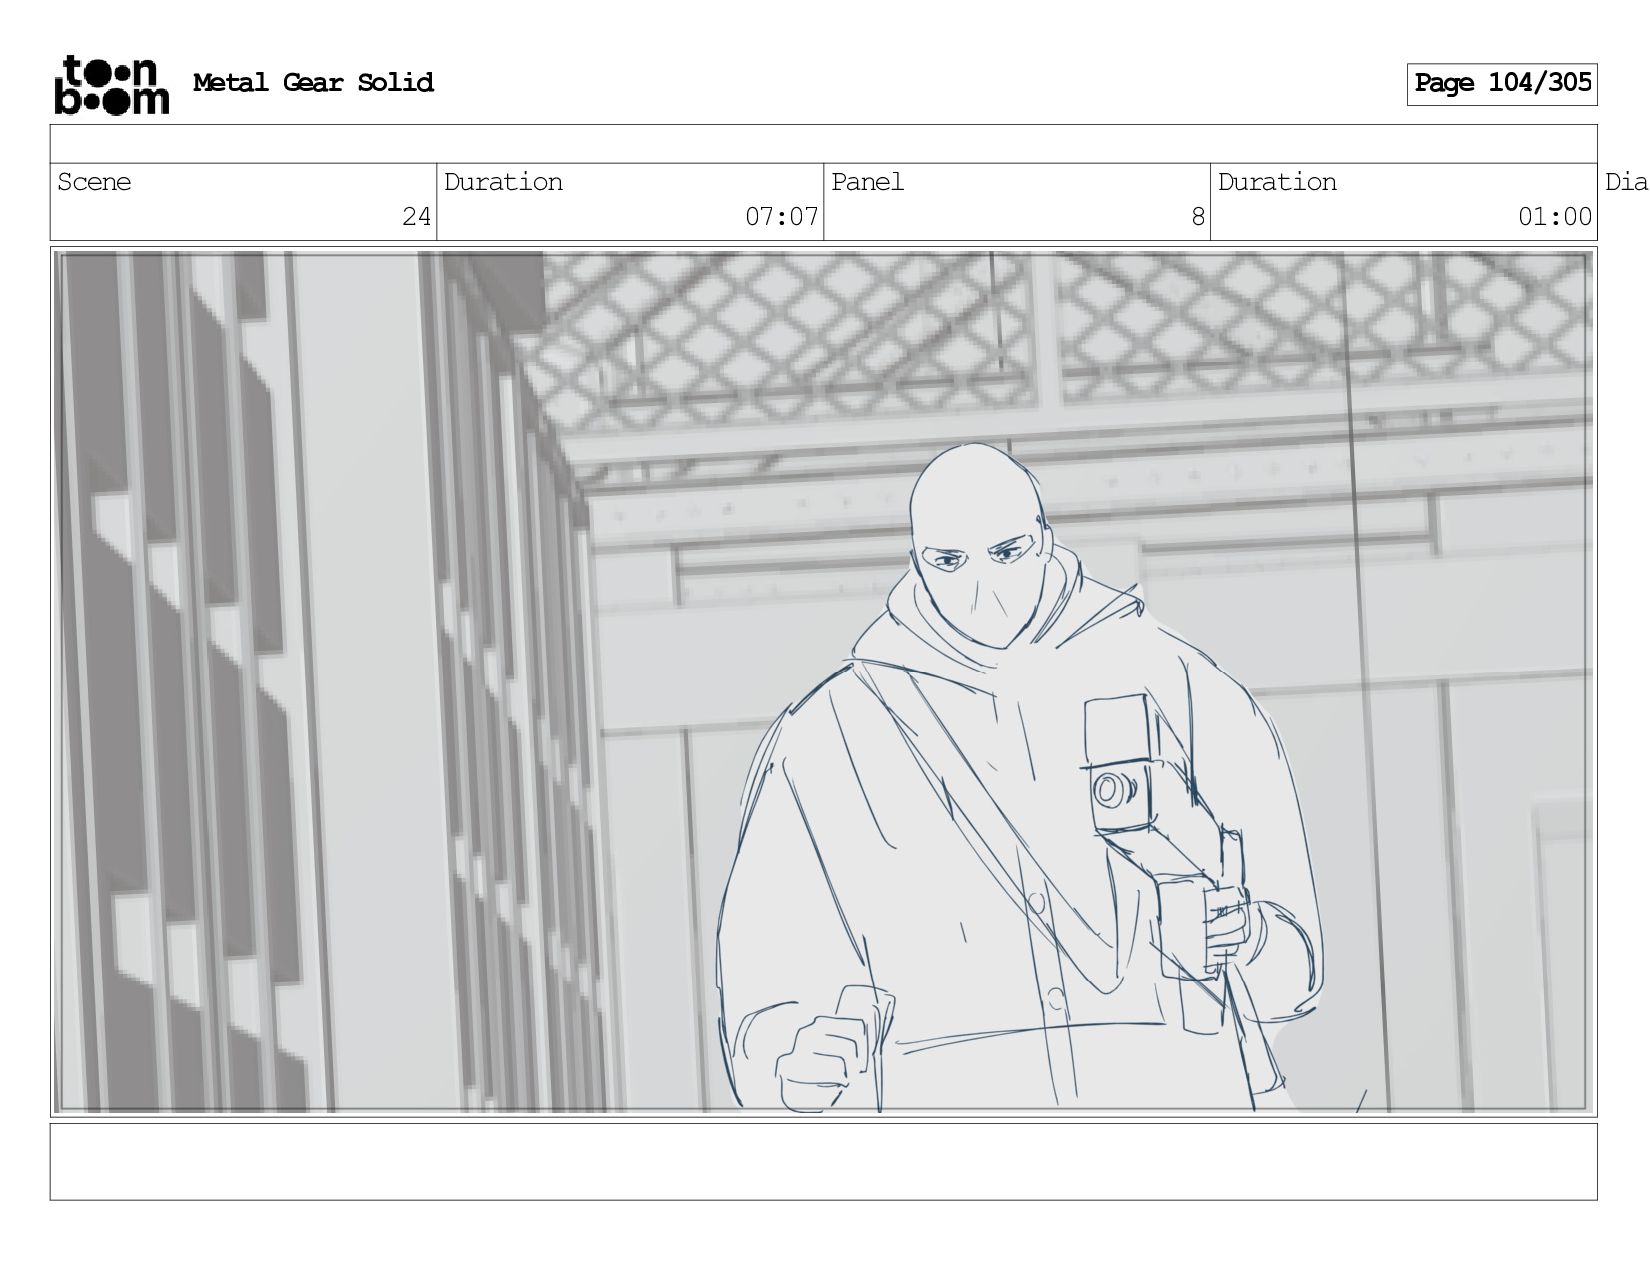Click the panel duration value '01:00'

coord(1555,217)
